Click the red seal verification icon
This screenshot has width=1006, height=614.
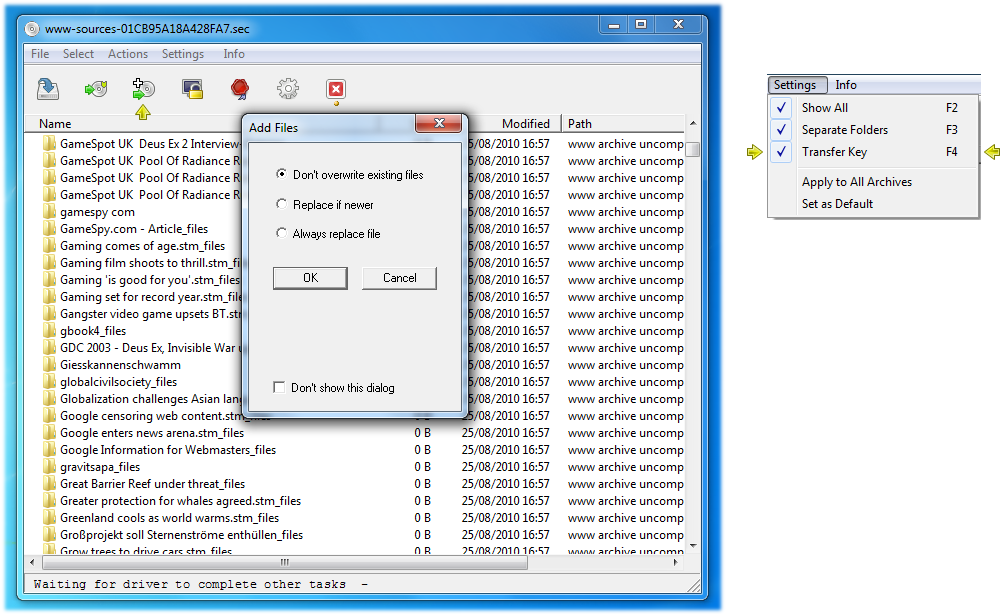tap(240, 88)
